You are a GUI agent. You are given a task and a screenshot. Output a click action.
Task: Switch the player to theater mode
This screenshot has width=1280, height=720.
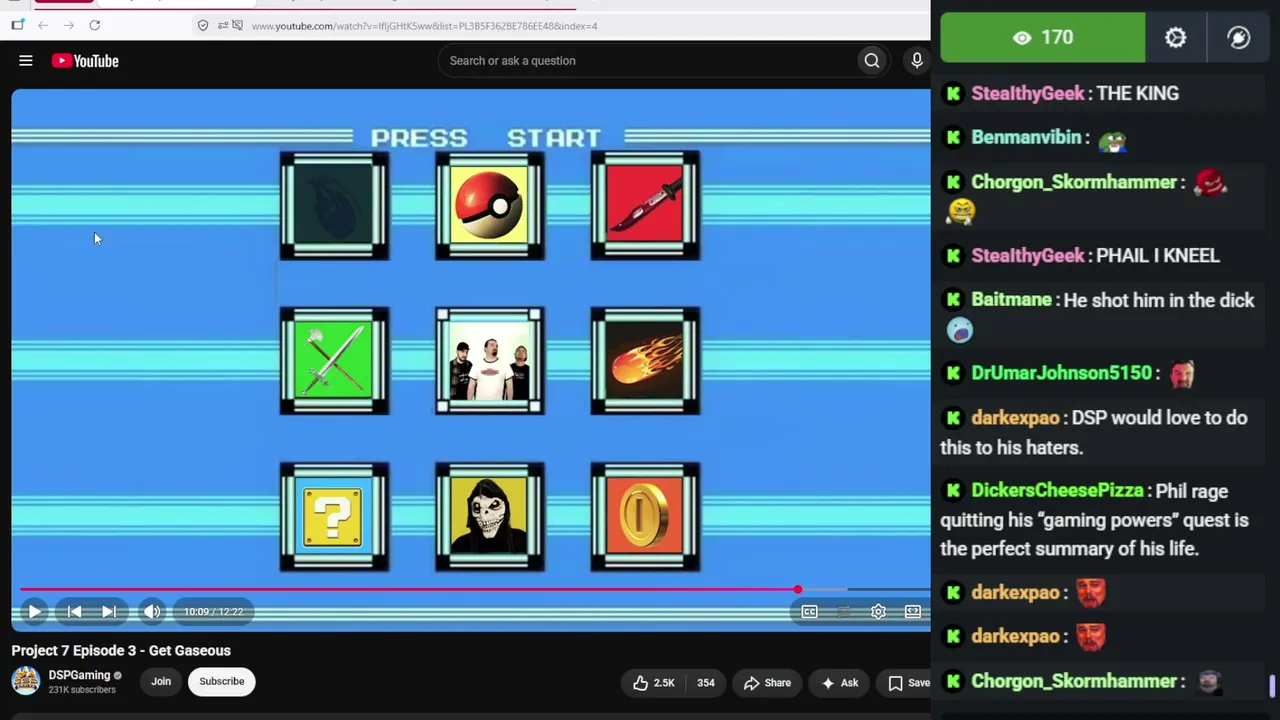click(913, 611)
